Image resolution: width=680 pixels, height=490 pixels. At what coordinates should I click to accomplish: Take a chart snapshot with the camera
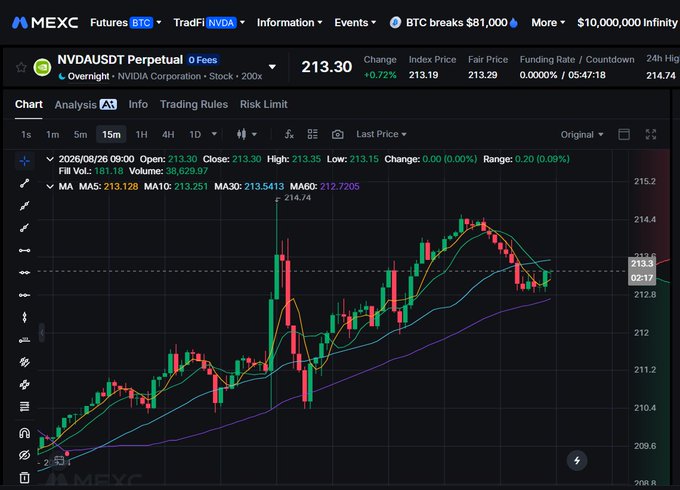pyautogui.click(x=337, y=134)
